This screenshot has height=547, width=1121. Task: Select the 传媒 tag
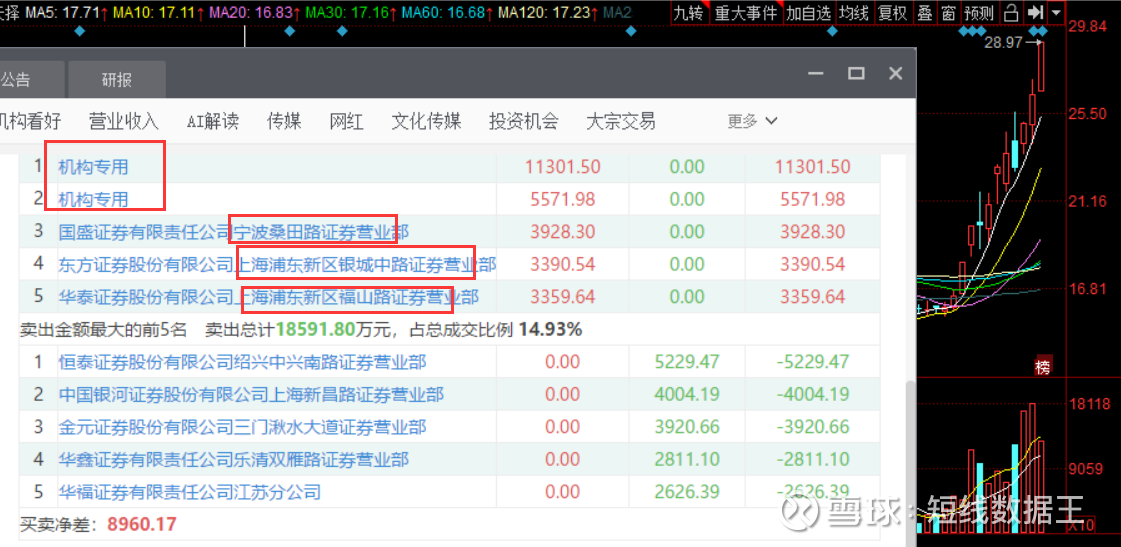tap(284, 121)
